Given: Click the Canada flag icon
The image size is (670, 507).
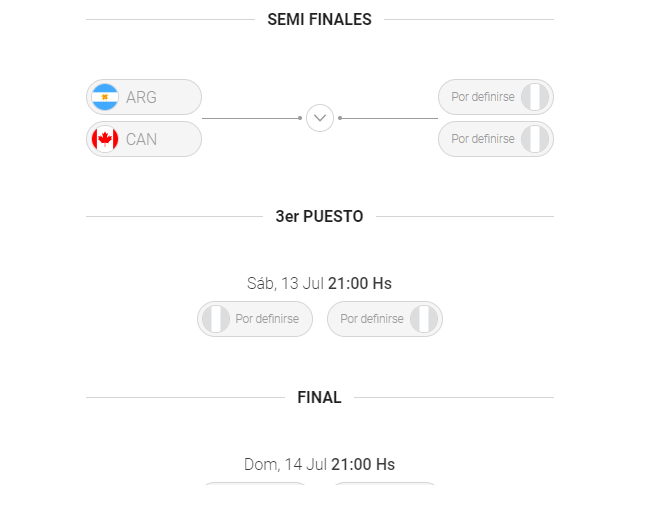Looking at the screenshot, I should (x=105, y=139).
